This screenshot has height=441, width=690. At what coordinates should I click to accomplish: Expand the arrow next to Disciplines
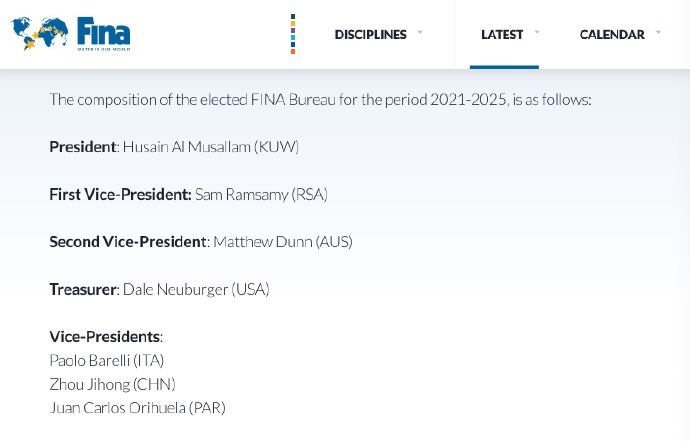tap(420, 33)
